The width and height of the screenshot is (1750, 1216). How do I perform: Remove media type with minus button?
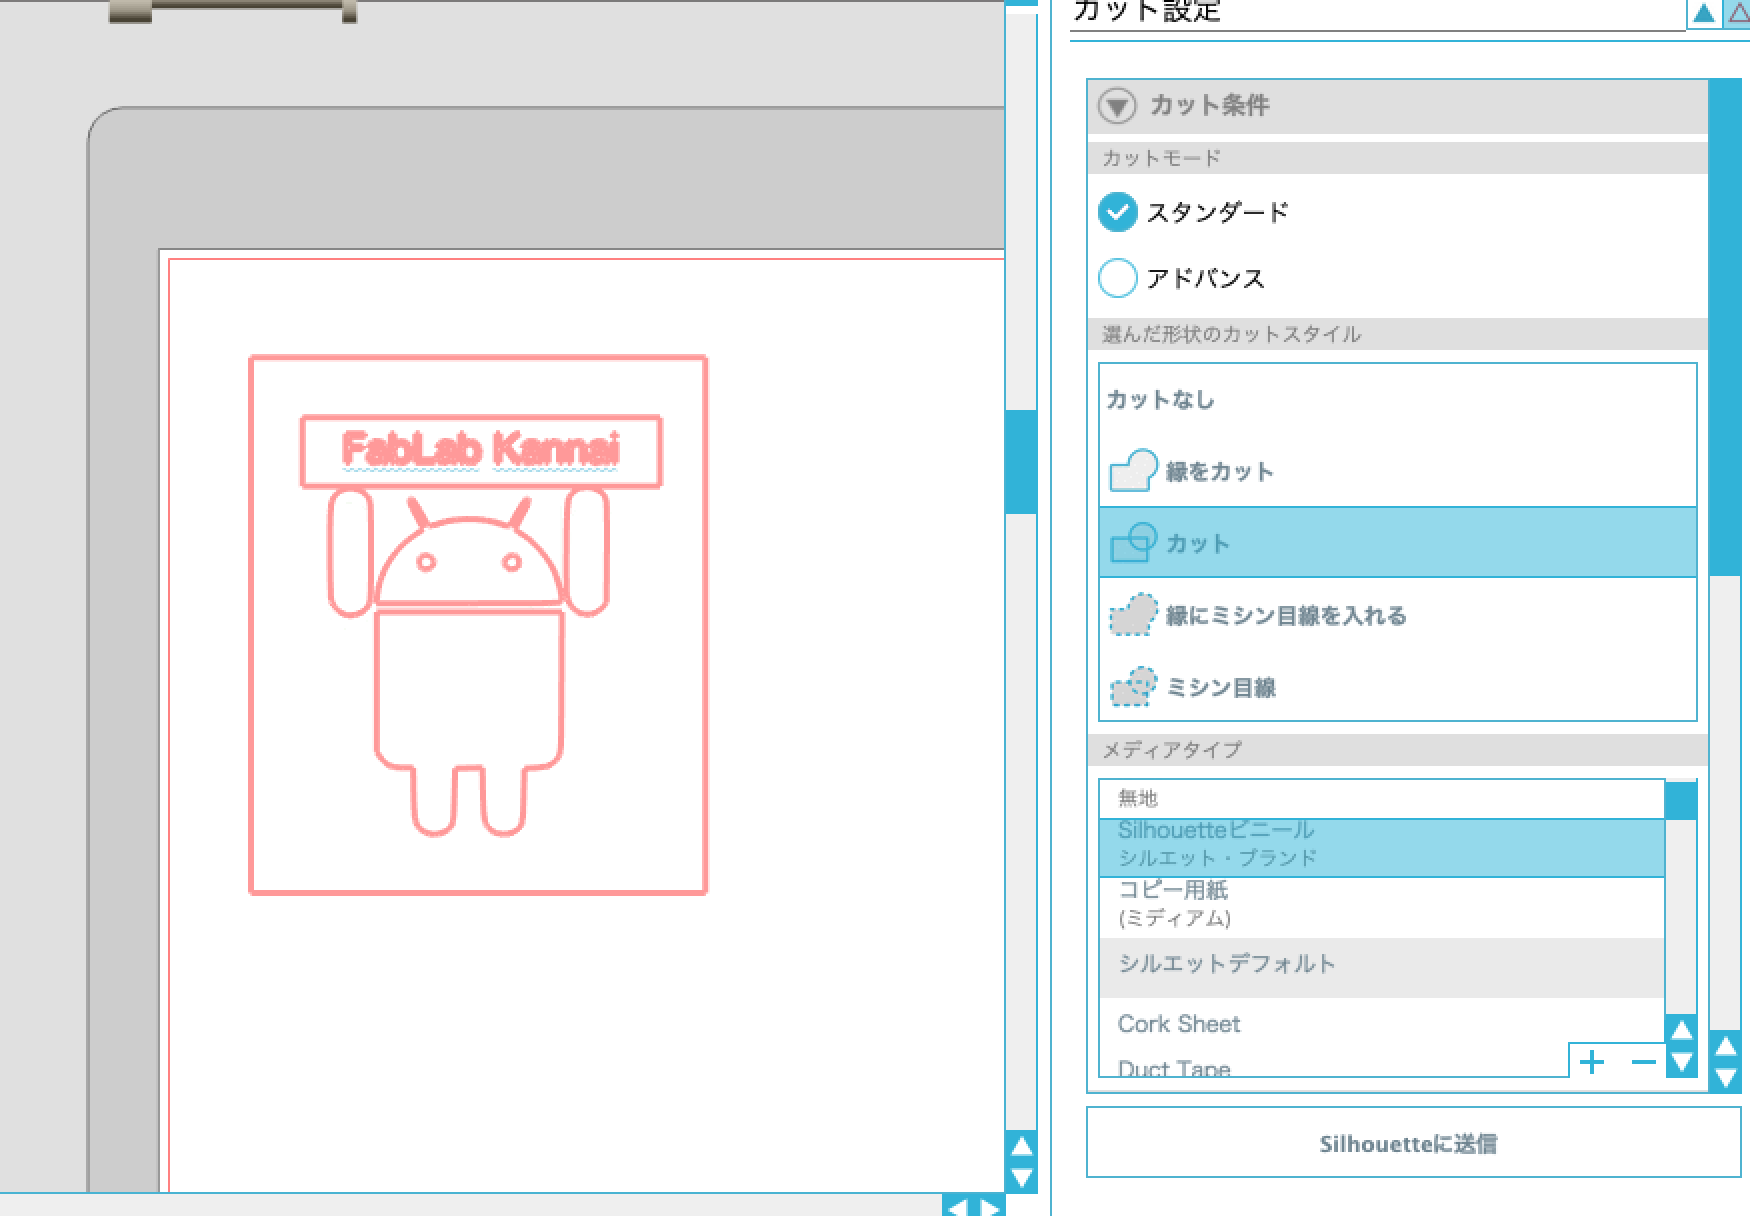pyautogui.click(x=1643, y=1061)
